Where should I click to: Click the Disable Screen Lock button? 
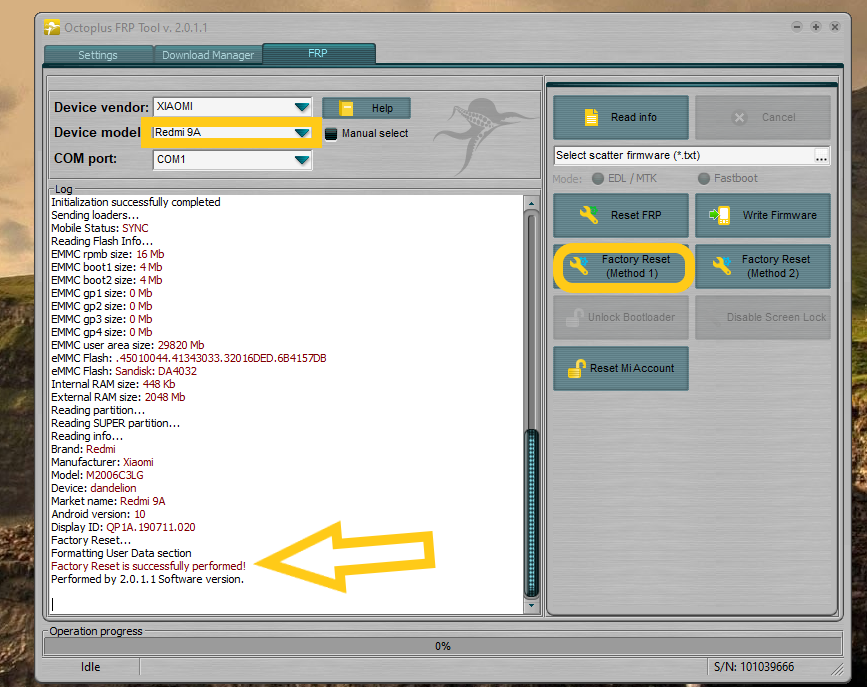click(x=763, y=318)
